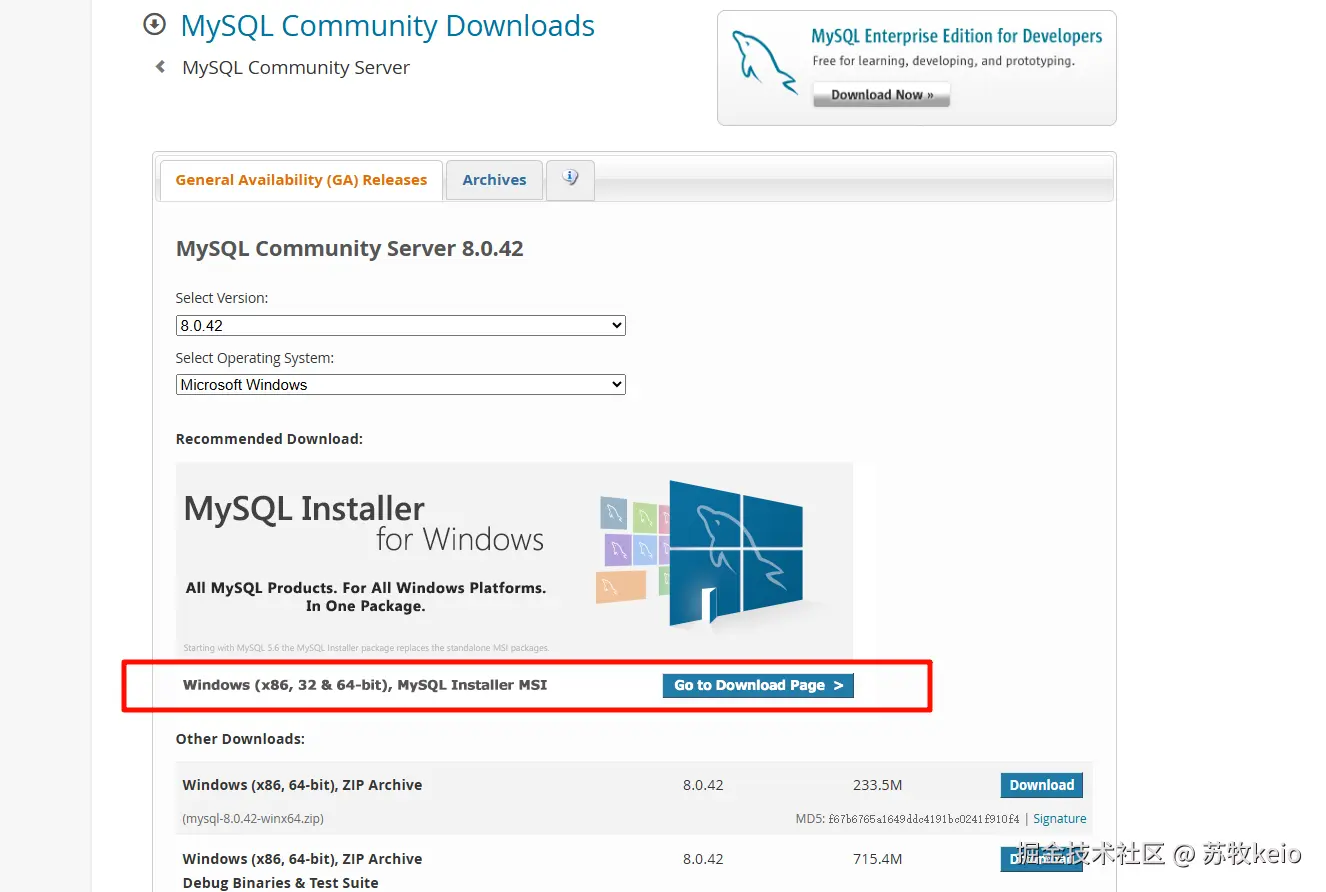The image size is (1326, 892).
Task: Select the text Windows (x86, 64-bit), ZIP Archive 233.5M row title
Action: (x=302, y=785)
